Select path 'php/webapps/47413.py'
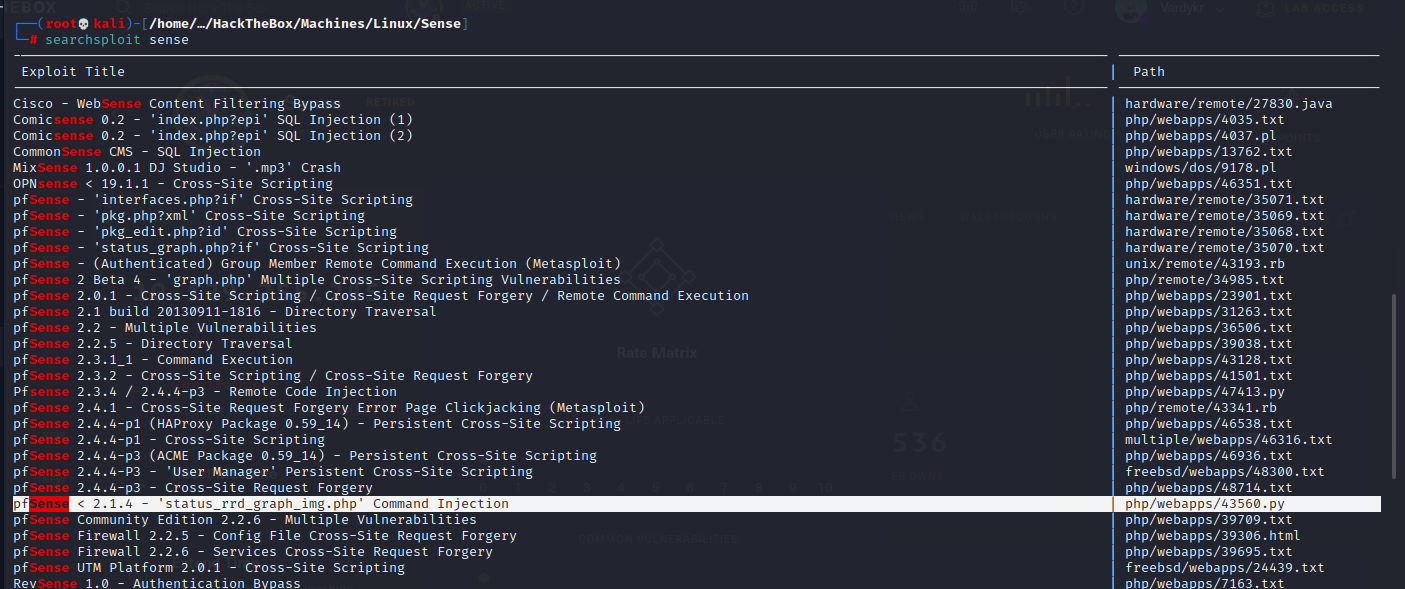Viewport: 1405px width, 589px height. coord(1205,392)
